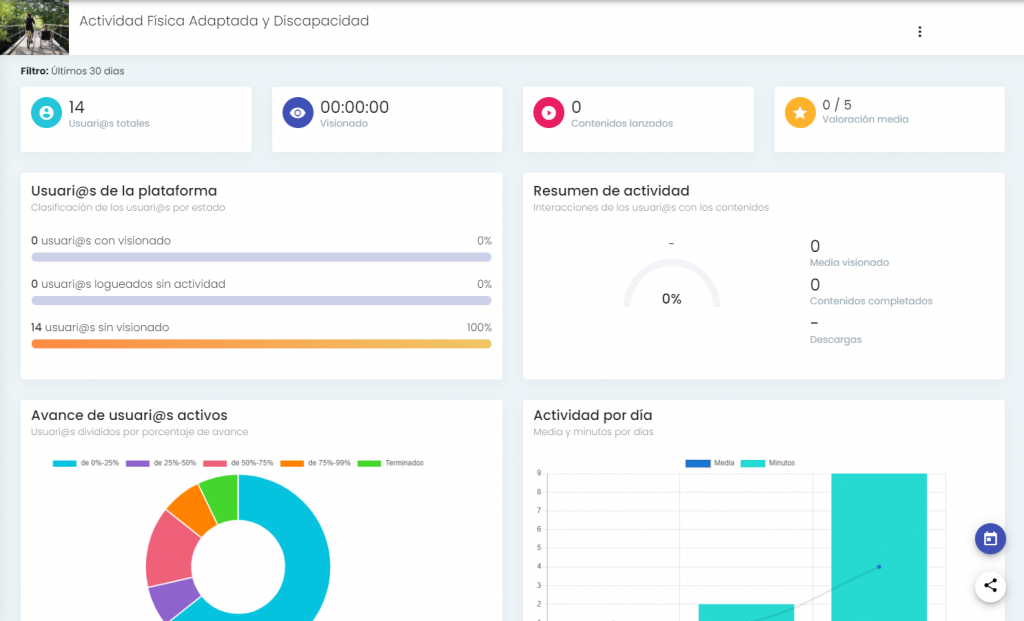Click the calendar date filter floating button
This screenshot has height=621, width=1024.
(x=990, y=539)
